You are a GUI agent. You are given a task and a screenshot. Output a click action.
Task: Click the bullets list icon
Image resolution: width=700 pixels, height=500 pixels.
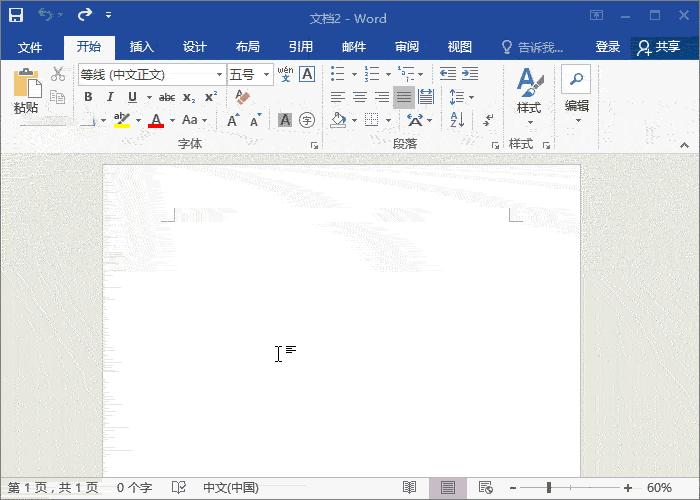[338, 74]
